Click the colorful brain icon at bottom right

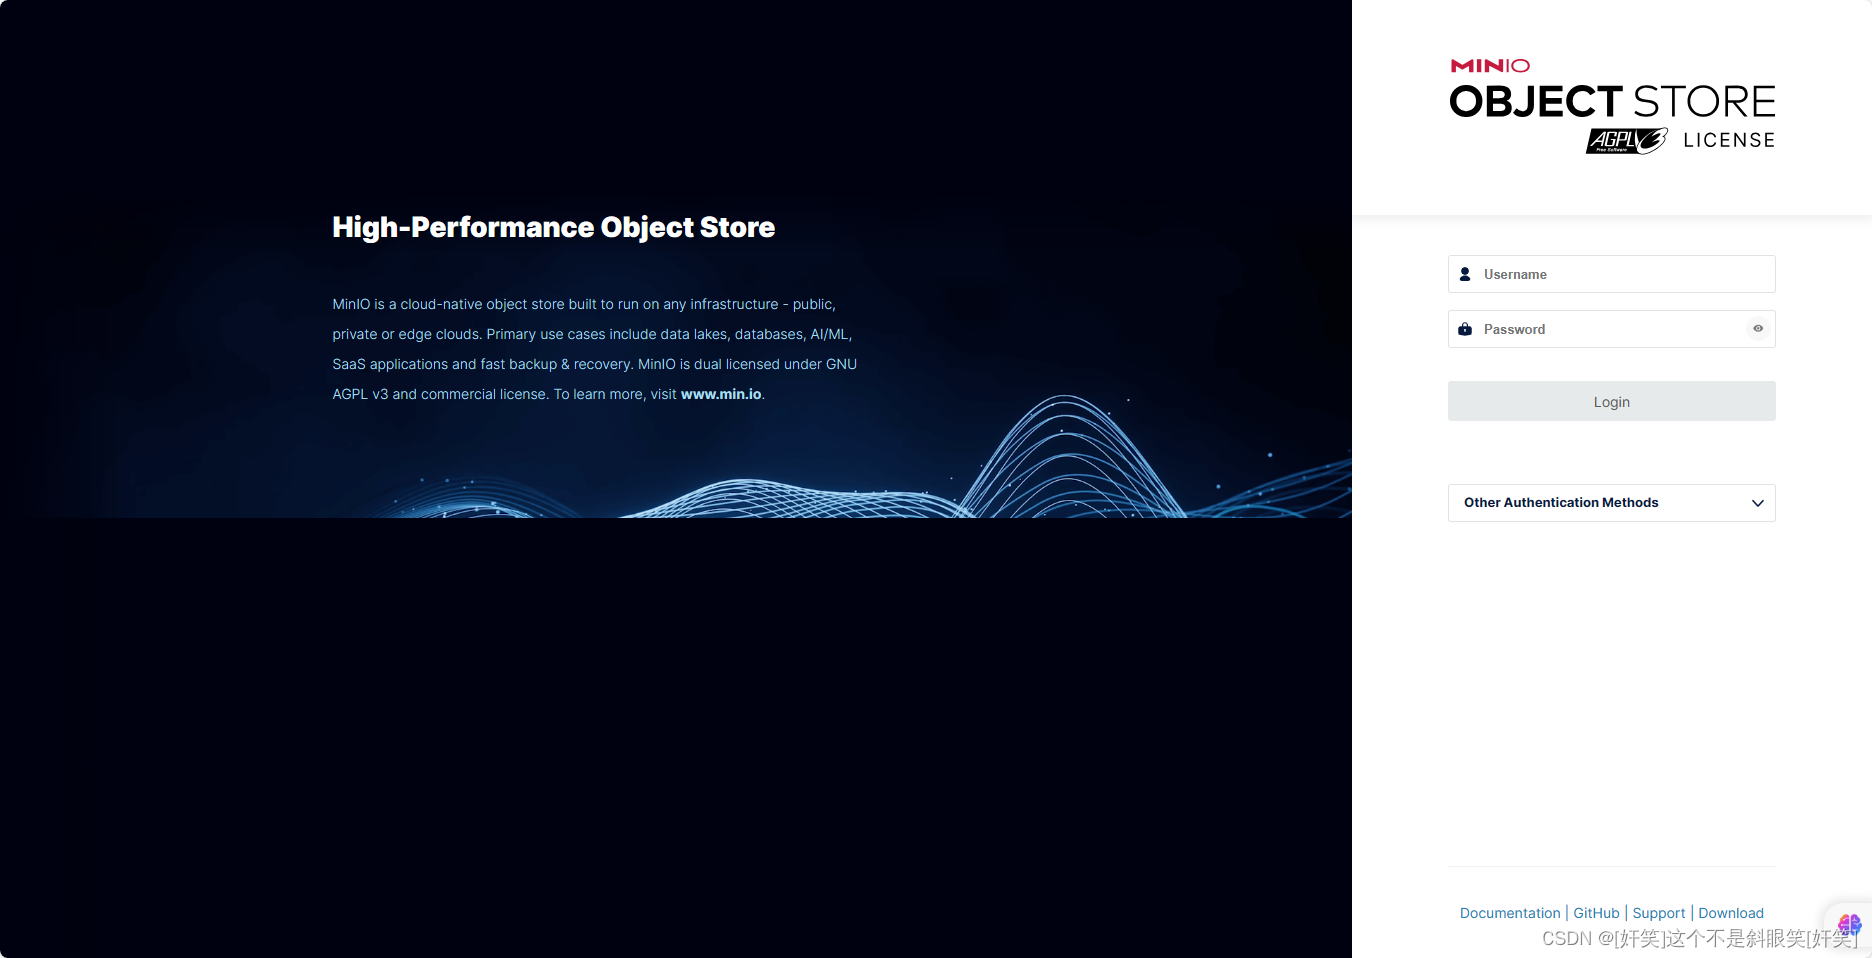(x=1849, y=925)
